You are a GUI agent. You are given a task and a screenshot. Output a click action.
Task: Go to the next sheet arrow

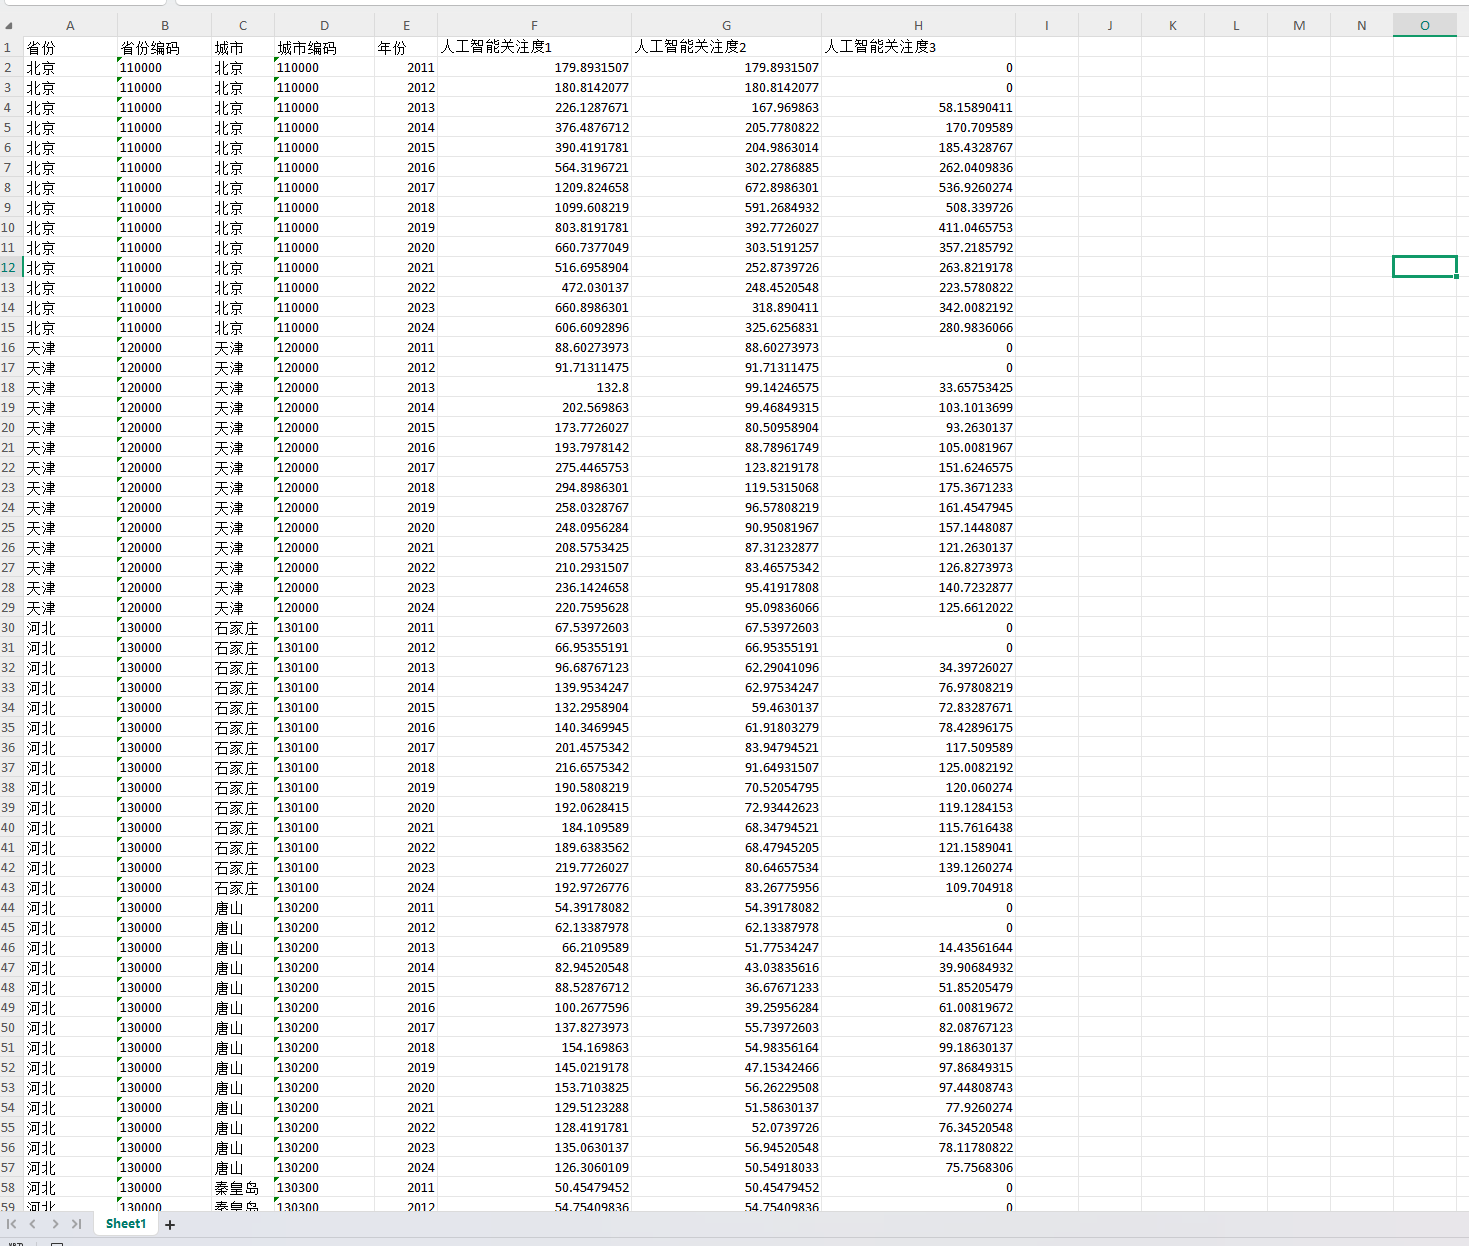pos(55,1224)
